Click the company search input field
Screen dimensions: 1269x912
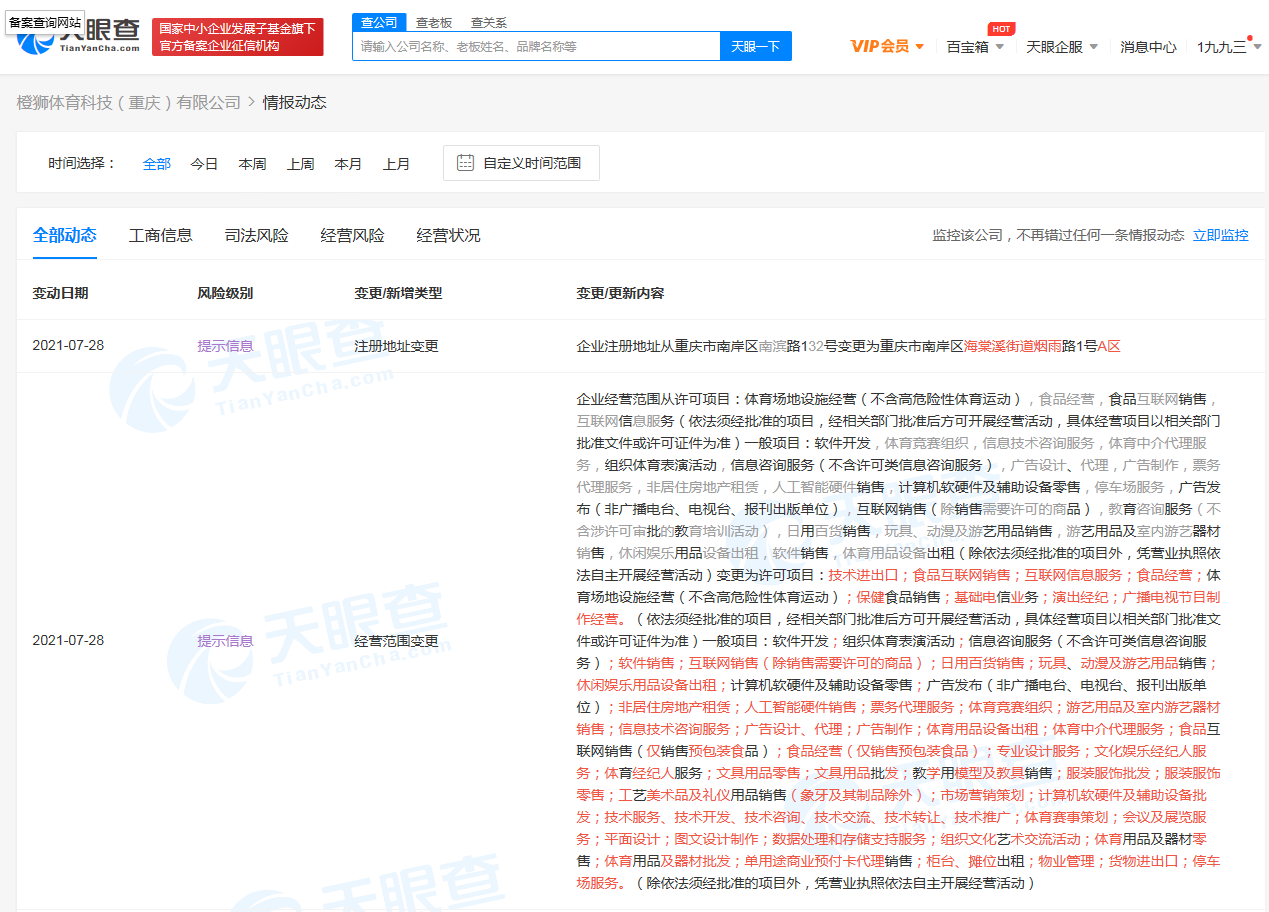(x=535, y=46)
